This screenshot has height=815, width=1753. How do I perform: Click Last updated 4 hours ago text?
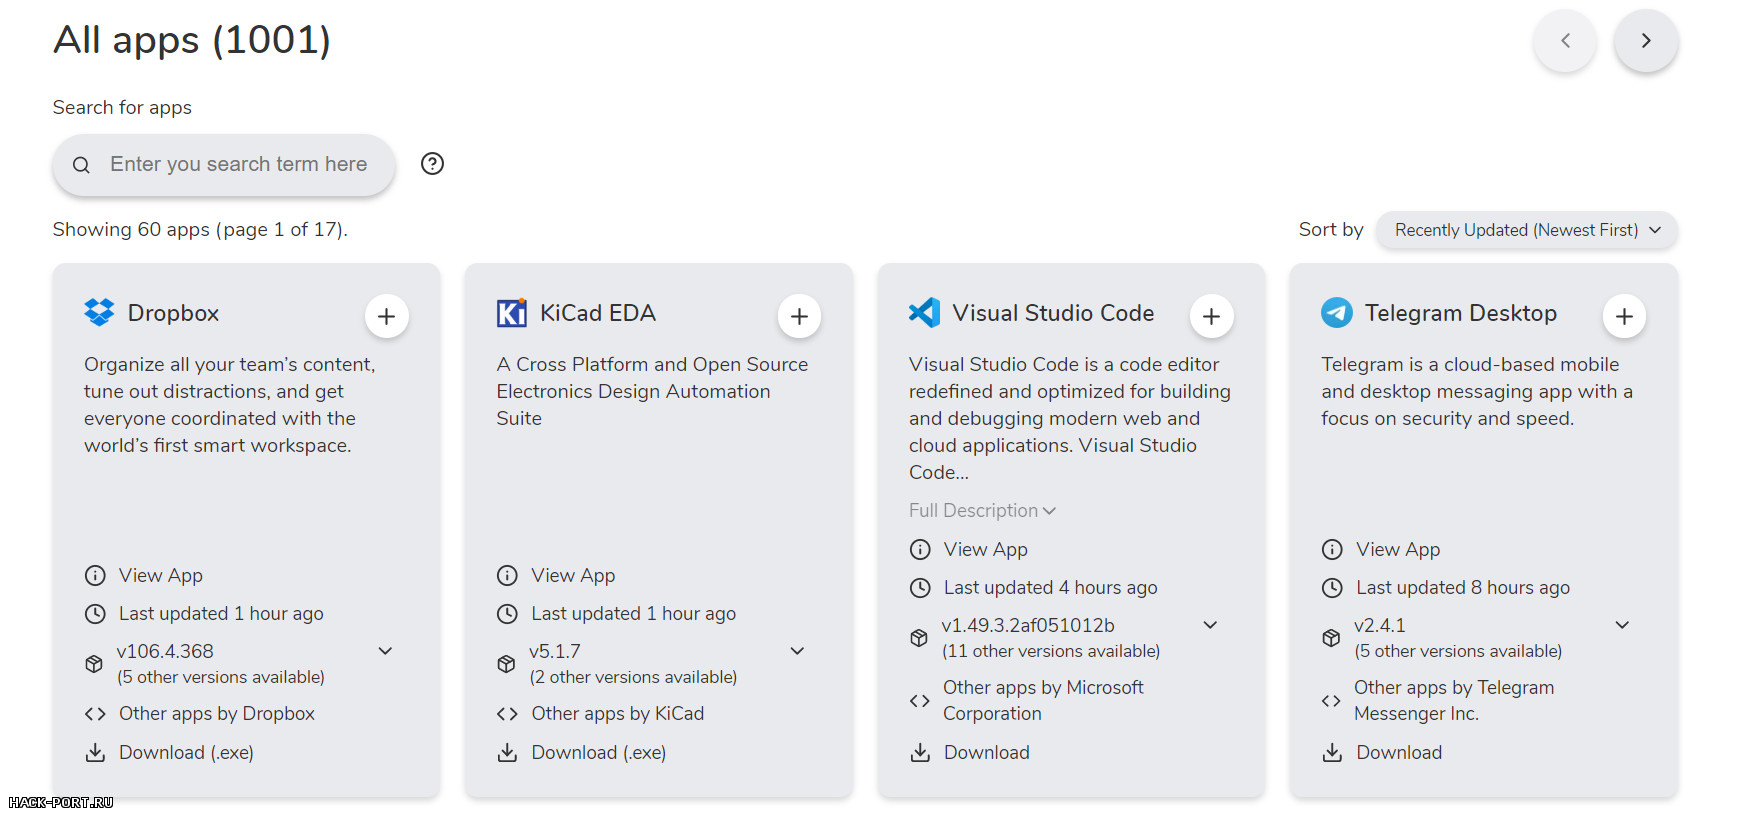point(1051,588)
